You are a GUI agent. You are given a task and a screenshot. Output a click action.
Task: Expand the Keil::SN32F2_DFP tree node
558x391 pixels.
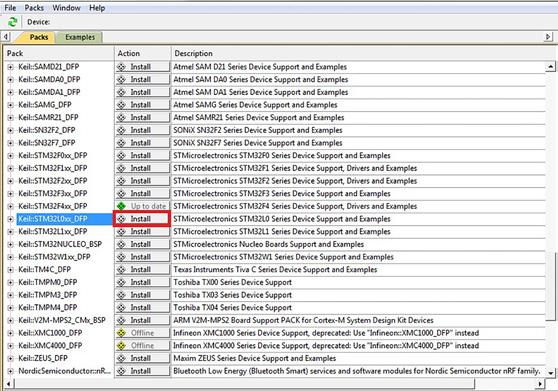pyautogui.click(x=10, y=130)
